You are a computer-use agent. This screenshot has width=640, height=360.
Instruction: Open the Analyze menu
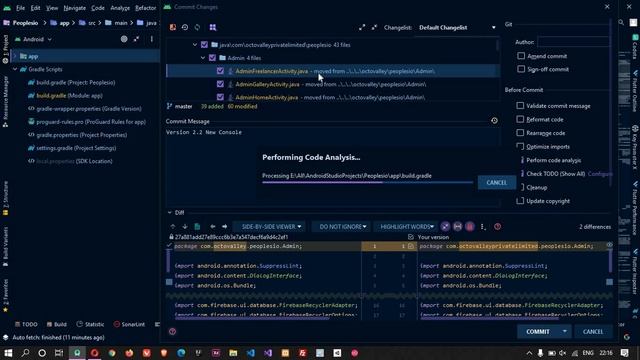(120, 8)
